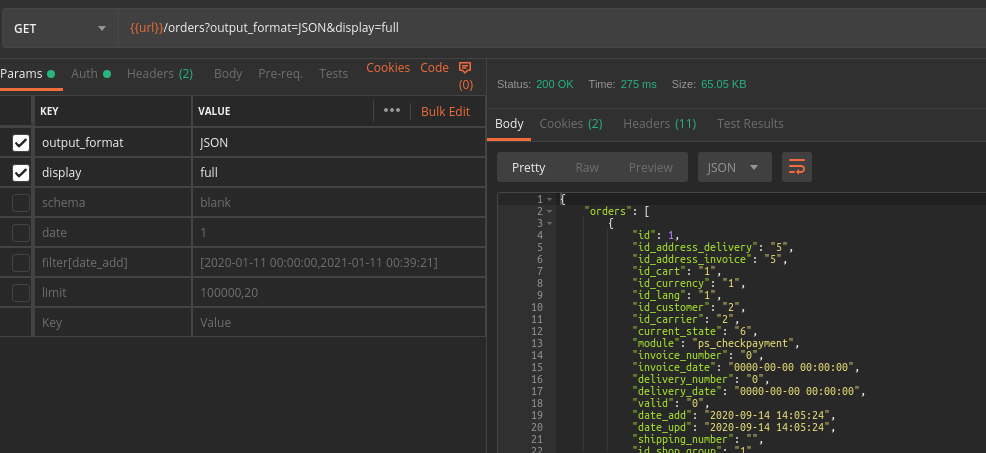The image size is (986, 453).
Task: Click the schema key cell
Action: (x=113, y=203)
